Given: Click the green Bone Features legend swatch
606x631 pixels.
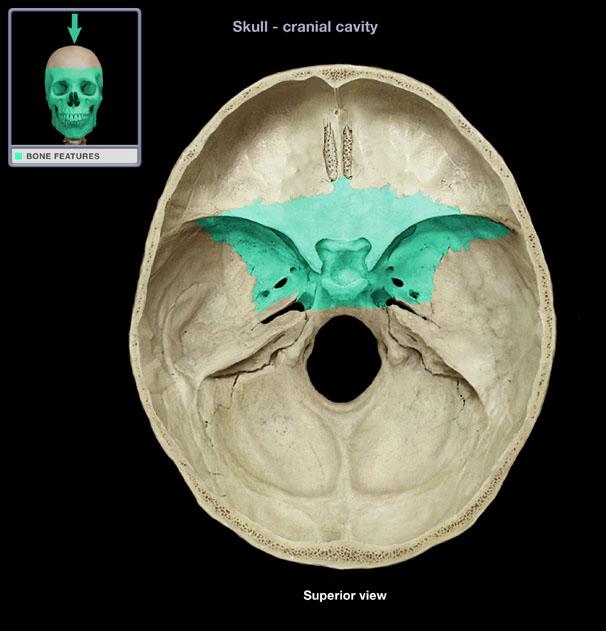Looking at the screenshot, I should (x=18, y=156).
